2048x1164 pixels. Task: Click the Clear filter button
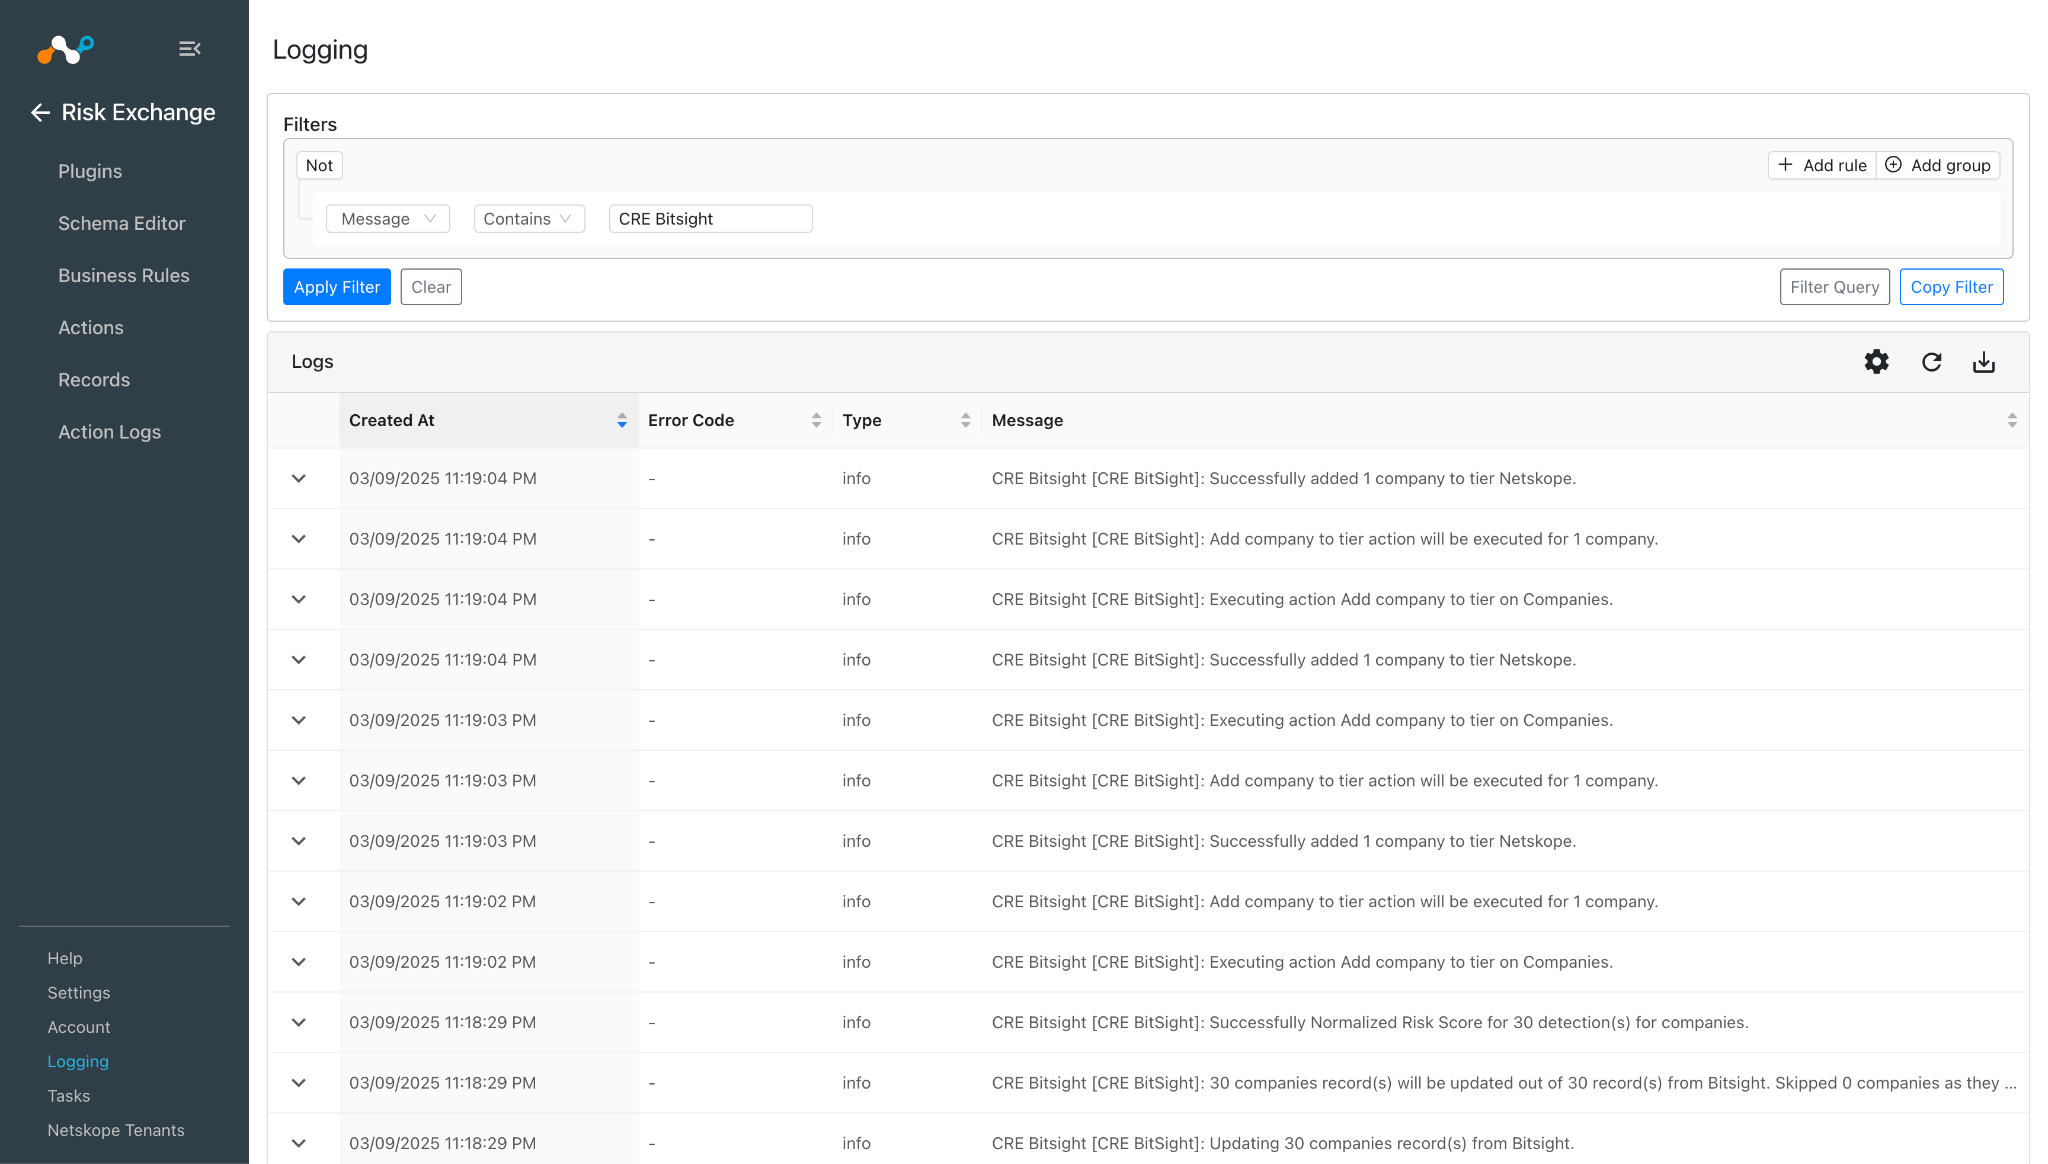(431, 287)
